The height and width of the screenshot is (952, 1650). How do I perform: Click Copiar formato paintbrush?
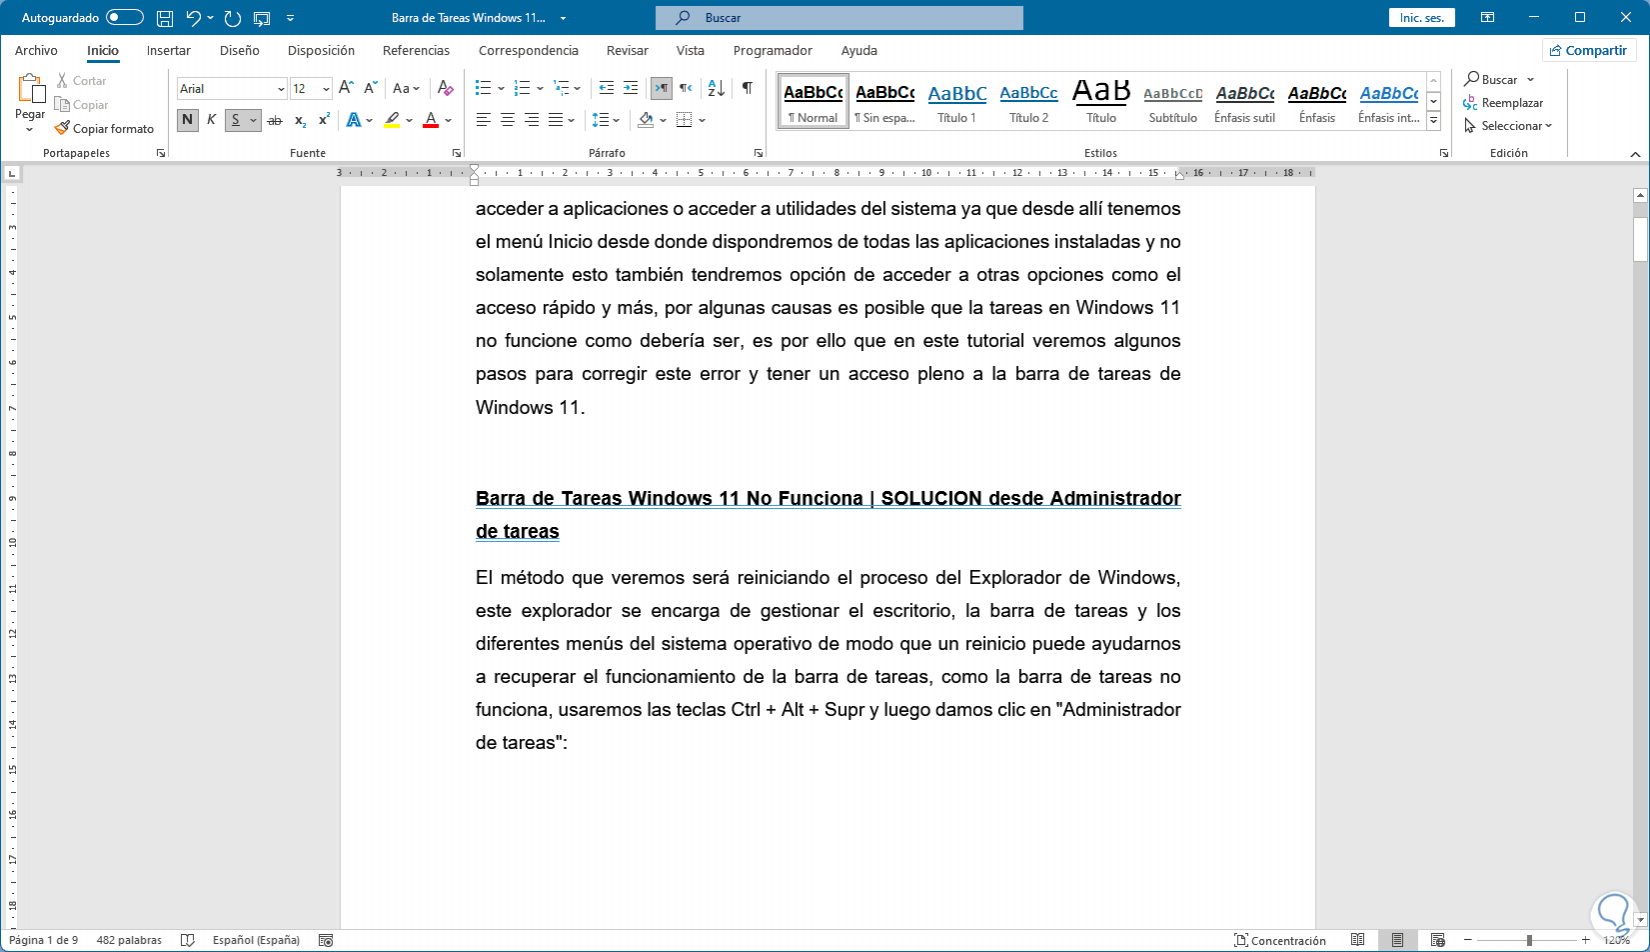(x=104, y=128)
